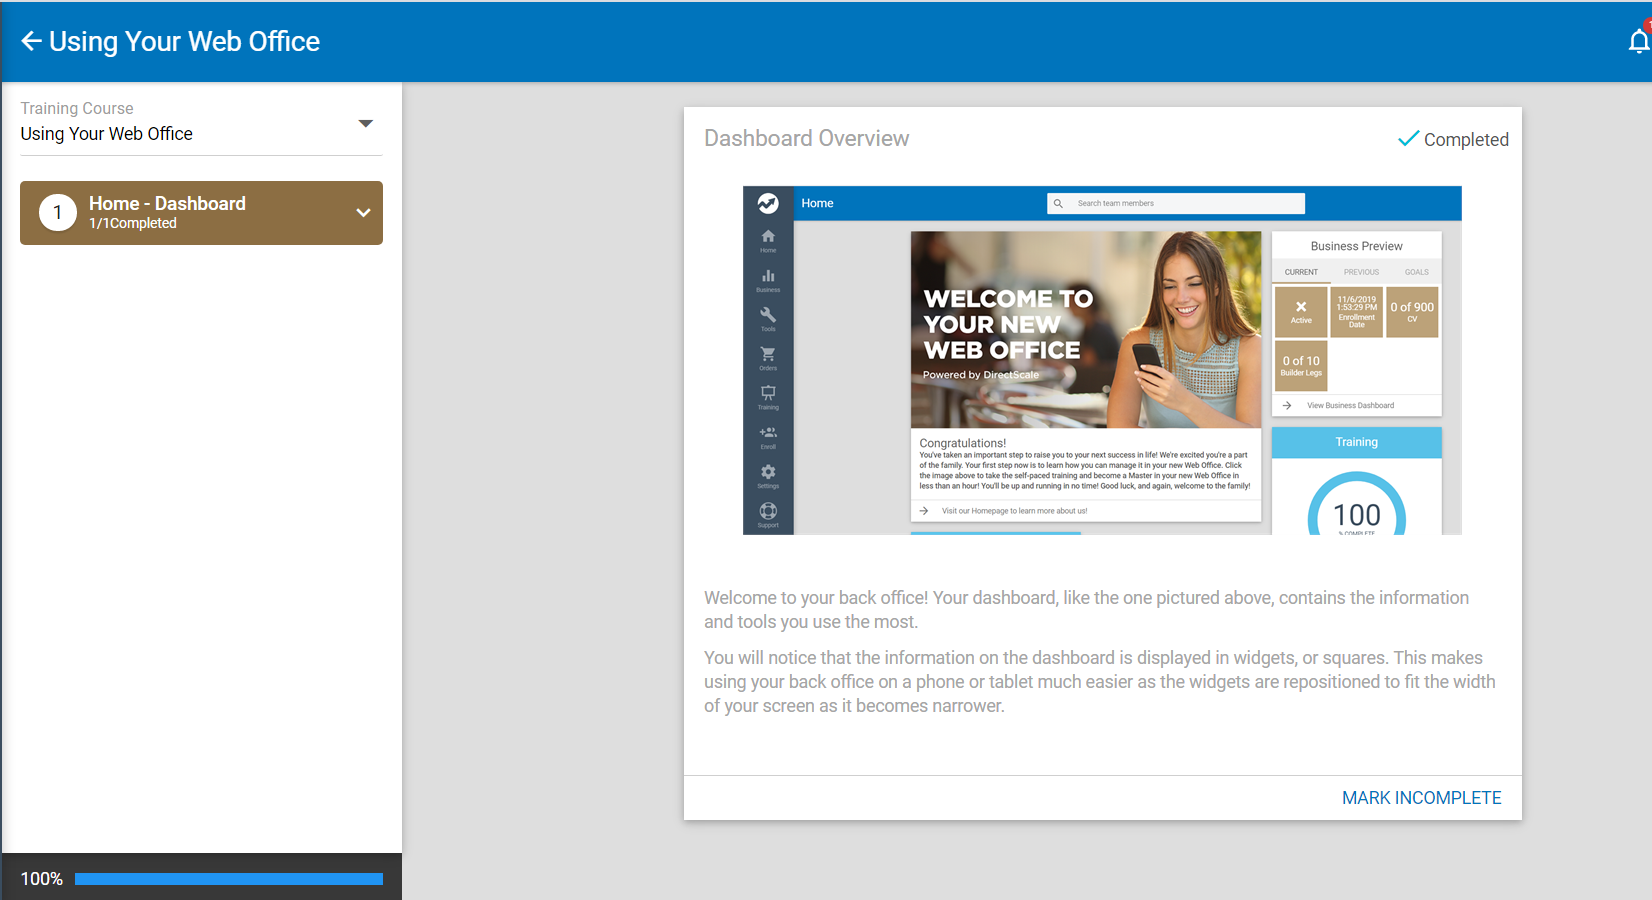The image size is (1652, 900).
Task: Click the Business bar chart icon in the sidebar
Action: (x=768, y=278)
